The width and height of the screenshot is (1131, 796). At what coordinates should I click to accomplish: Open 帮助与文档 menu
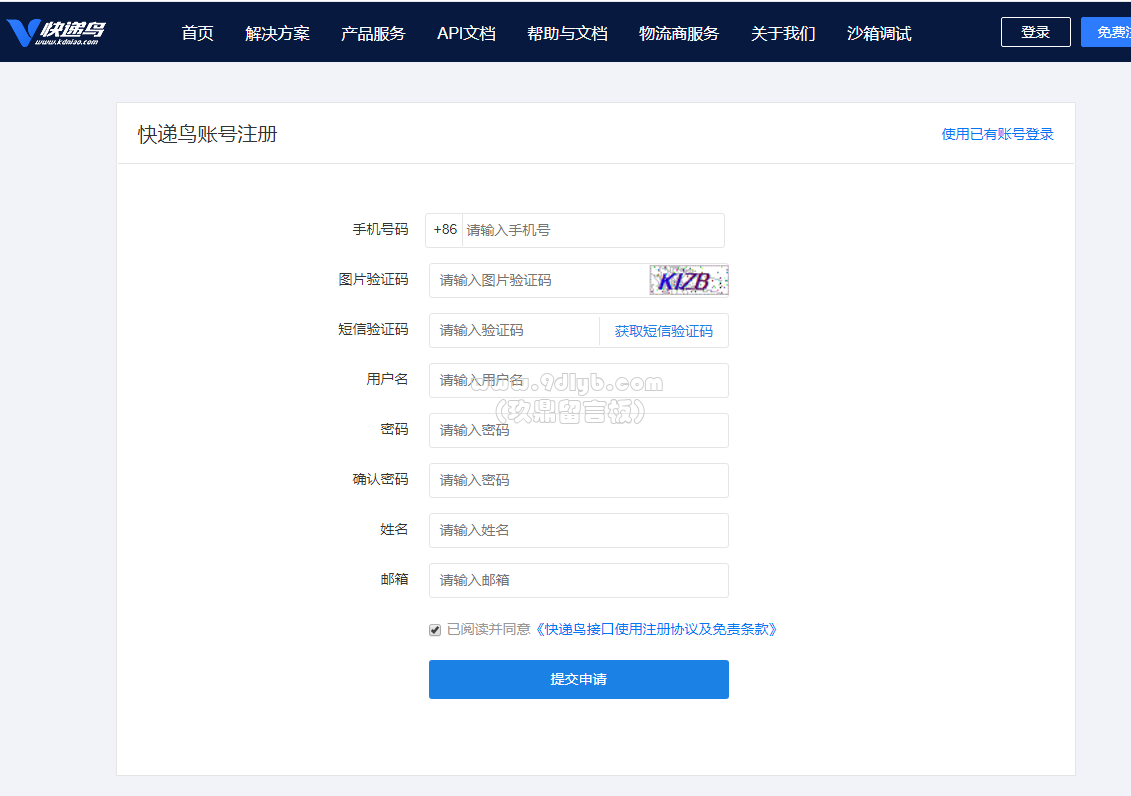567,33
